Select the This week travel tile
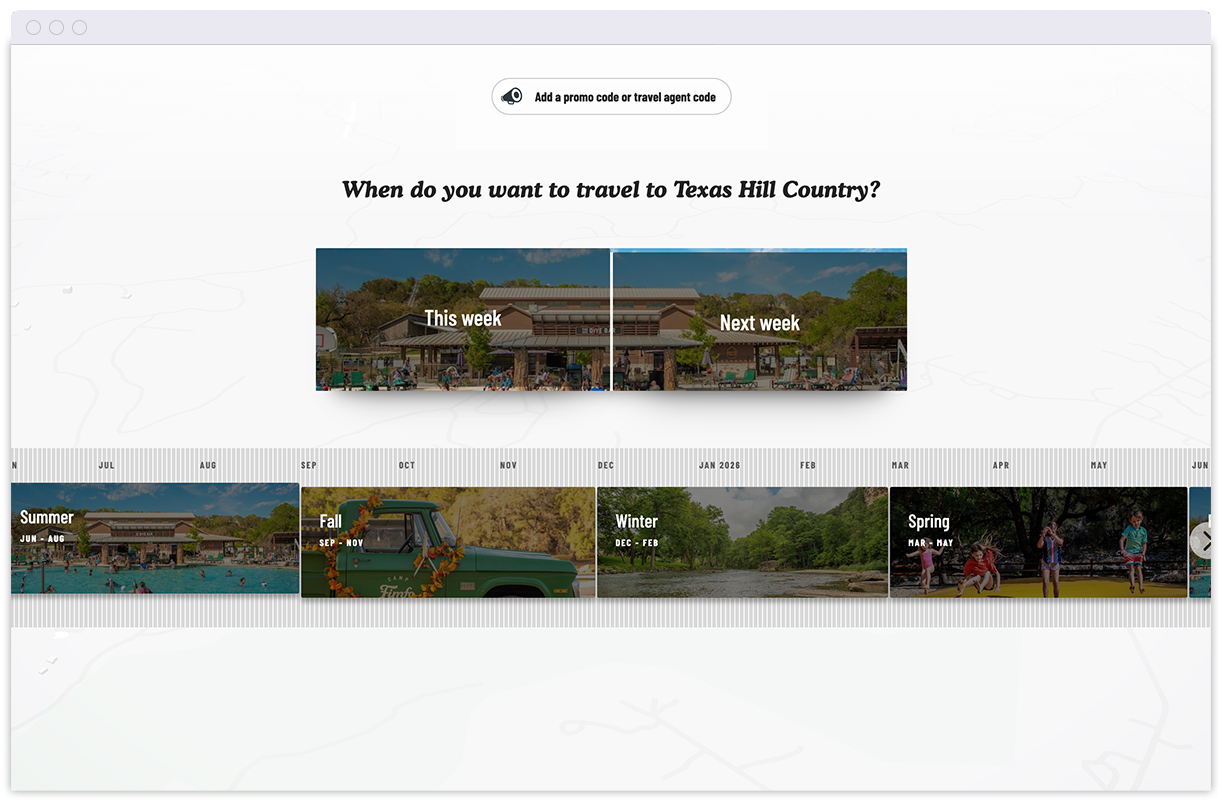 [463, 319]
